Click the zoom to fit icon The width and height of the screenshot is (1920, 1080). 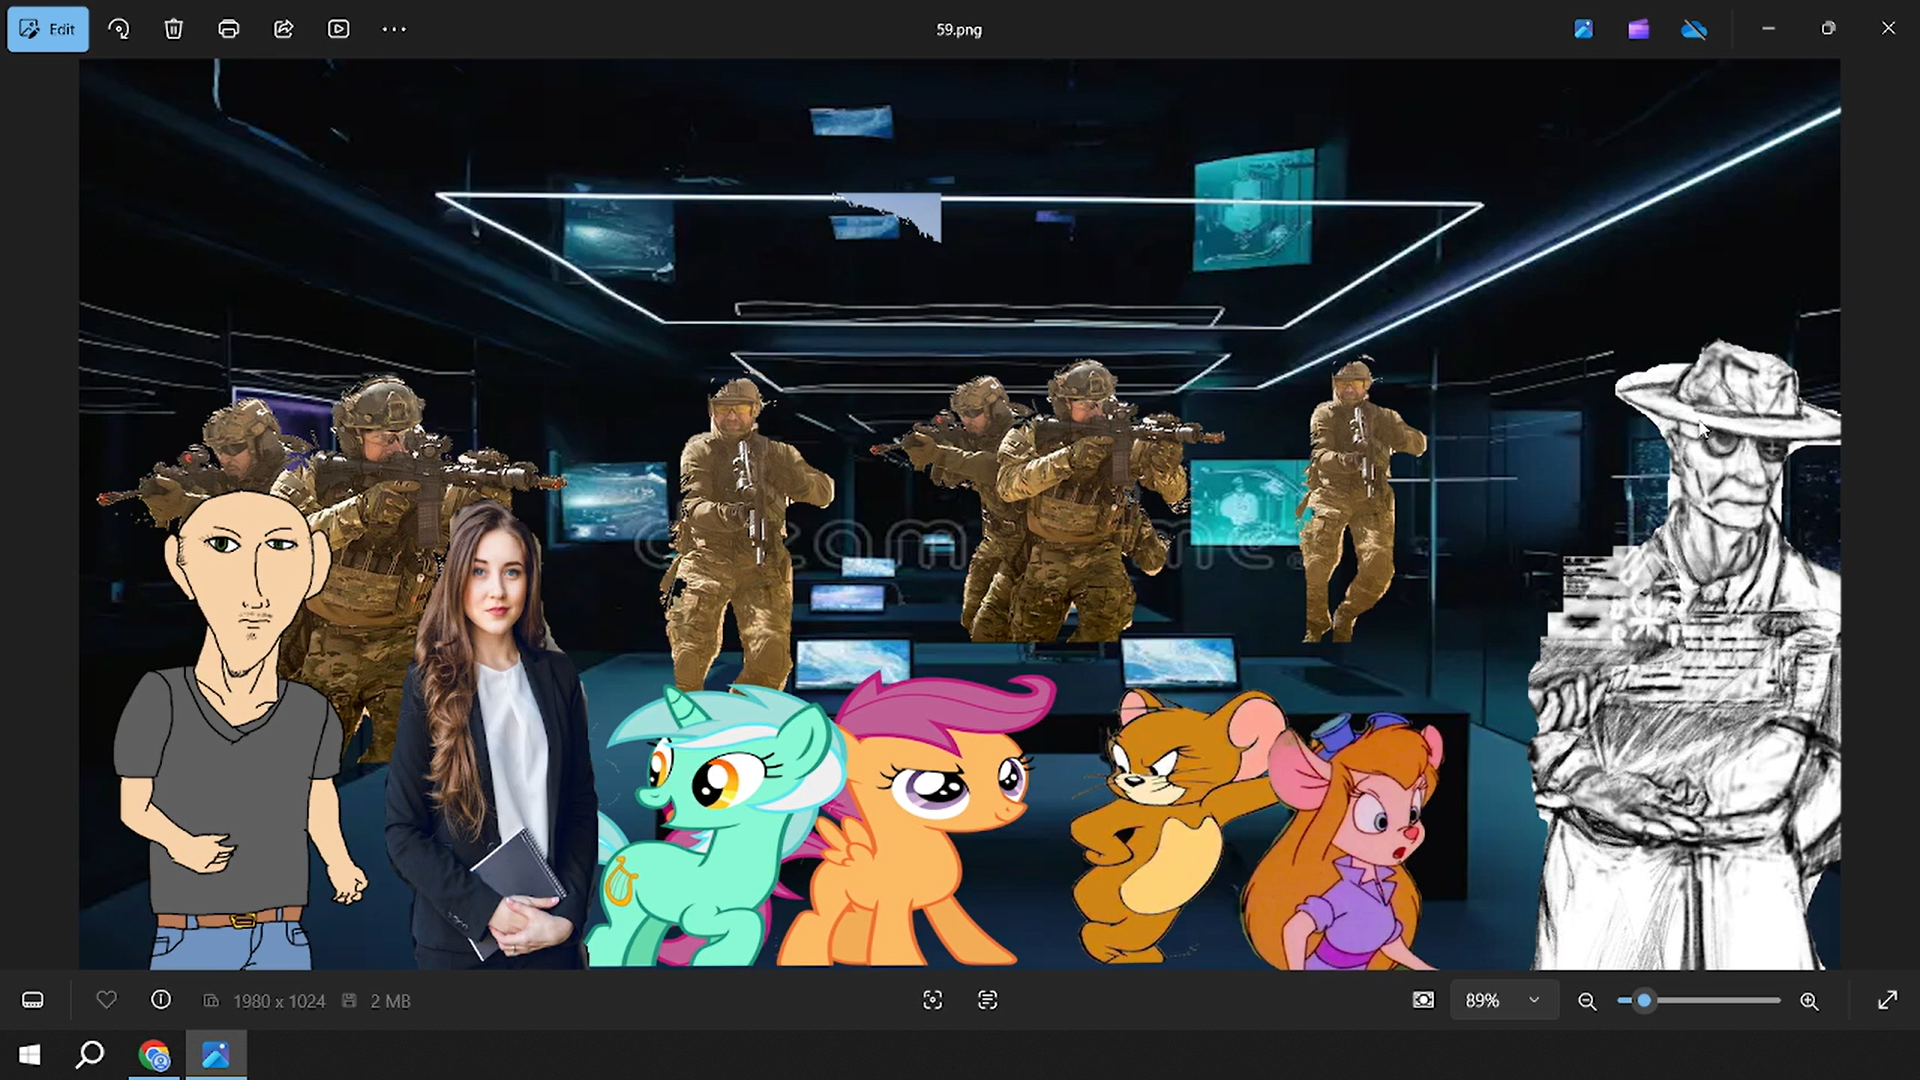(x=1423, y=1001)
